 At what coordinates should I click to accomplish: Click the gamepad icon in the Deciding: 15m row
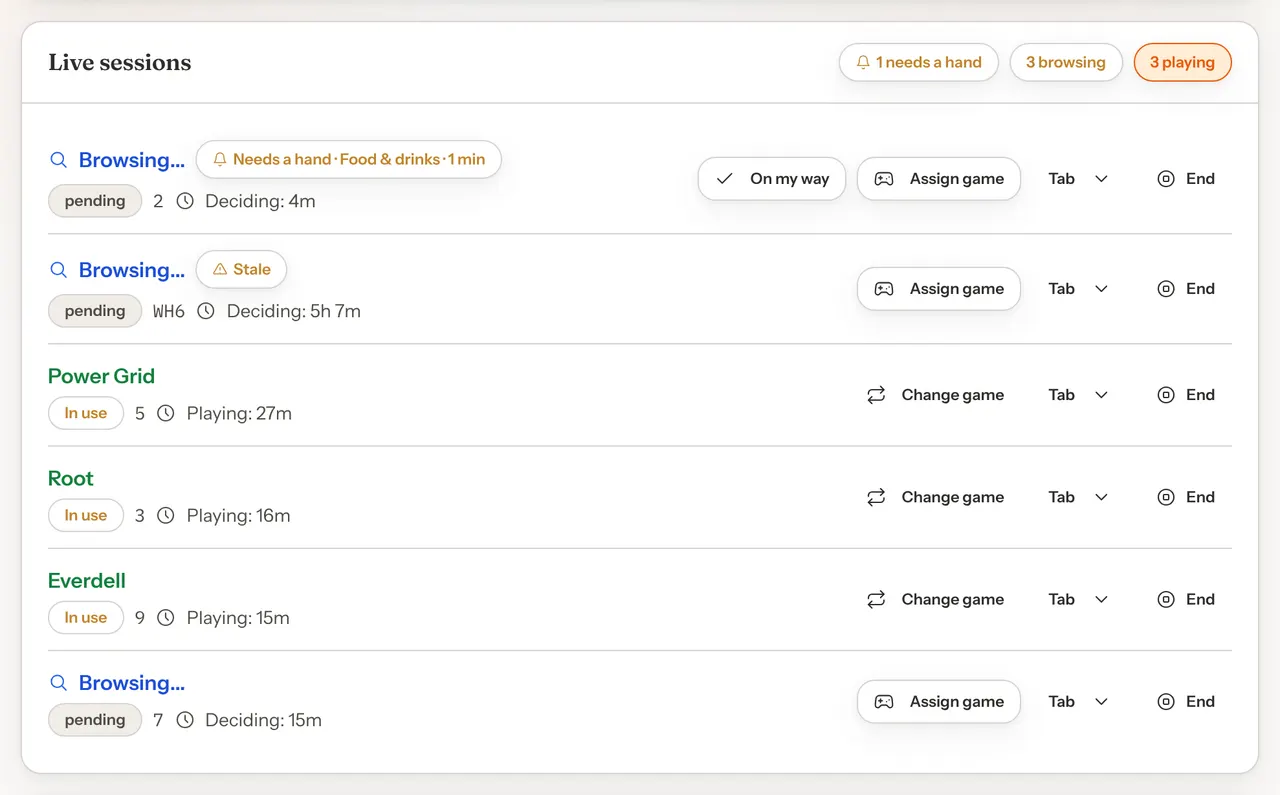pyautogui.click(x=884, y=702)
